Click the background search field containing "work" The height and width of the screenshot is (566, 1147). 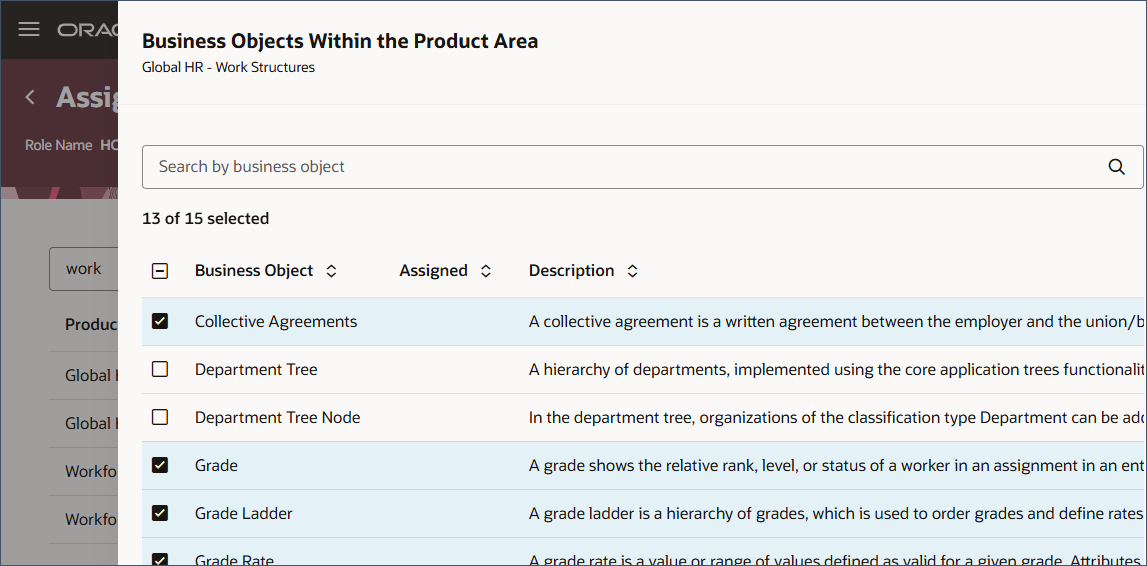tap(84, 269)
